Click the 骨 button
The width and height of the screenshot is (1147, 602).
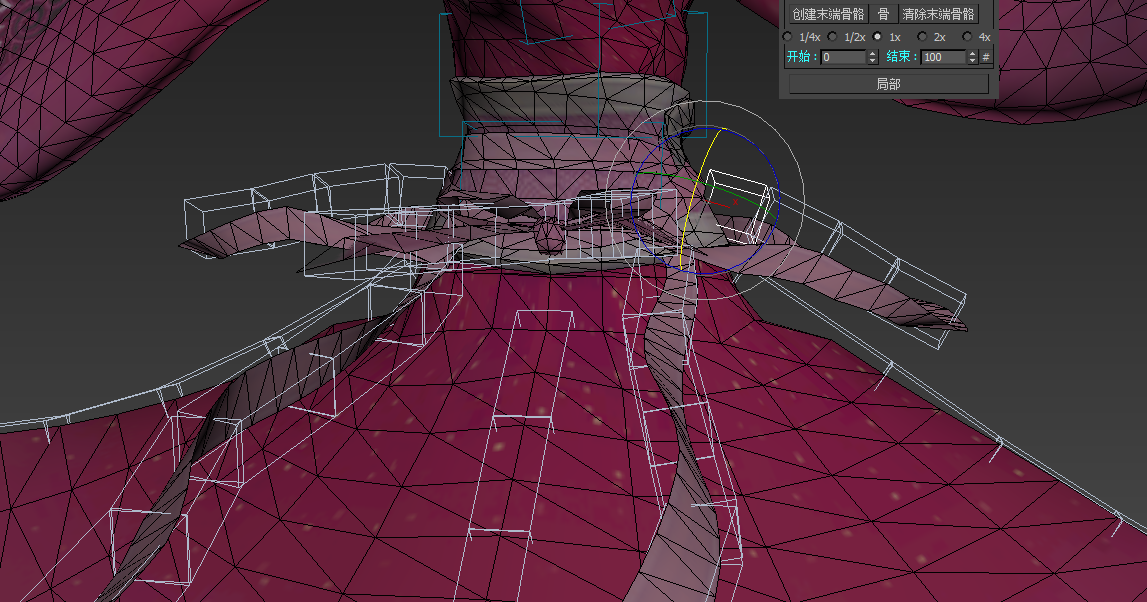(x=883, y=14)
